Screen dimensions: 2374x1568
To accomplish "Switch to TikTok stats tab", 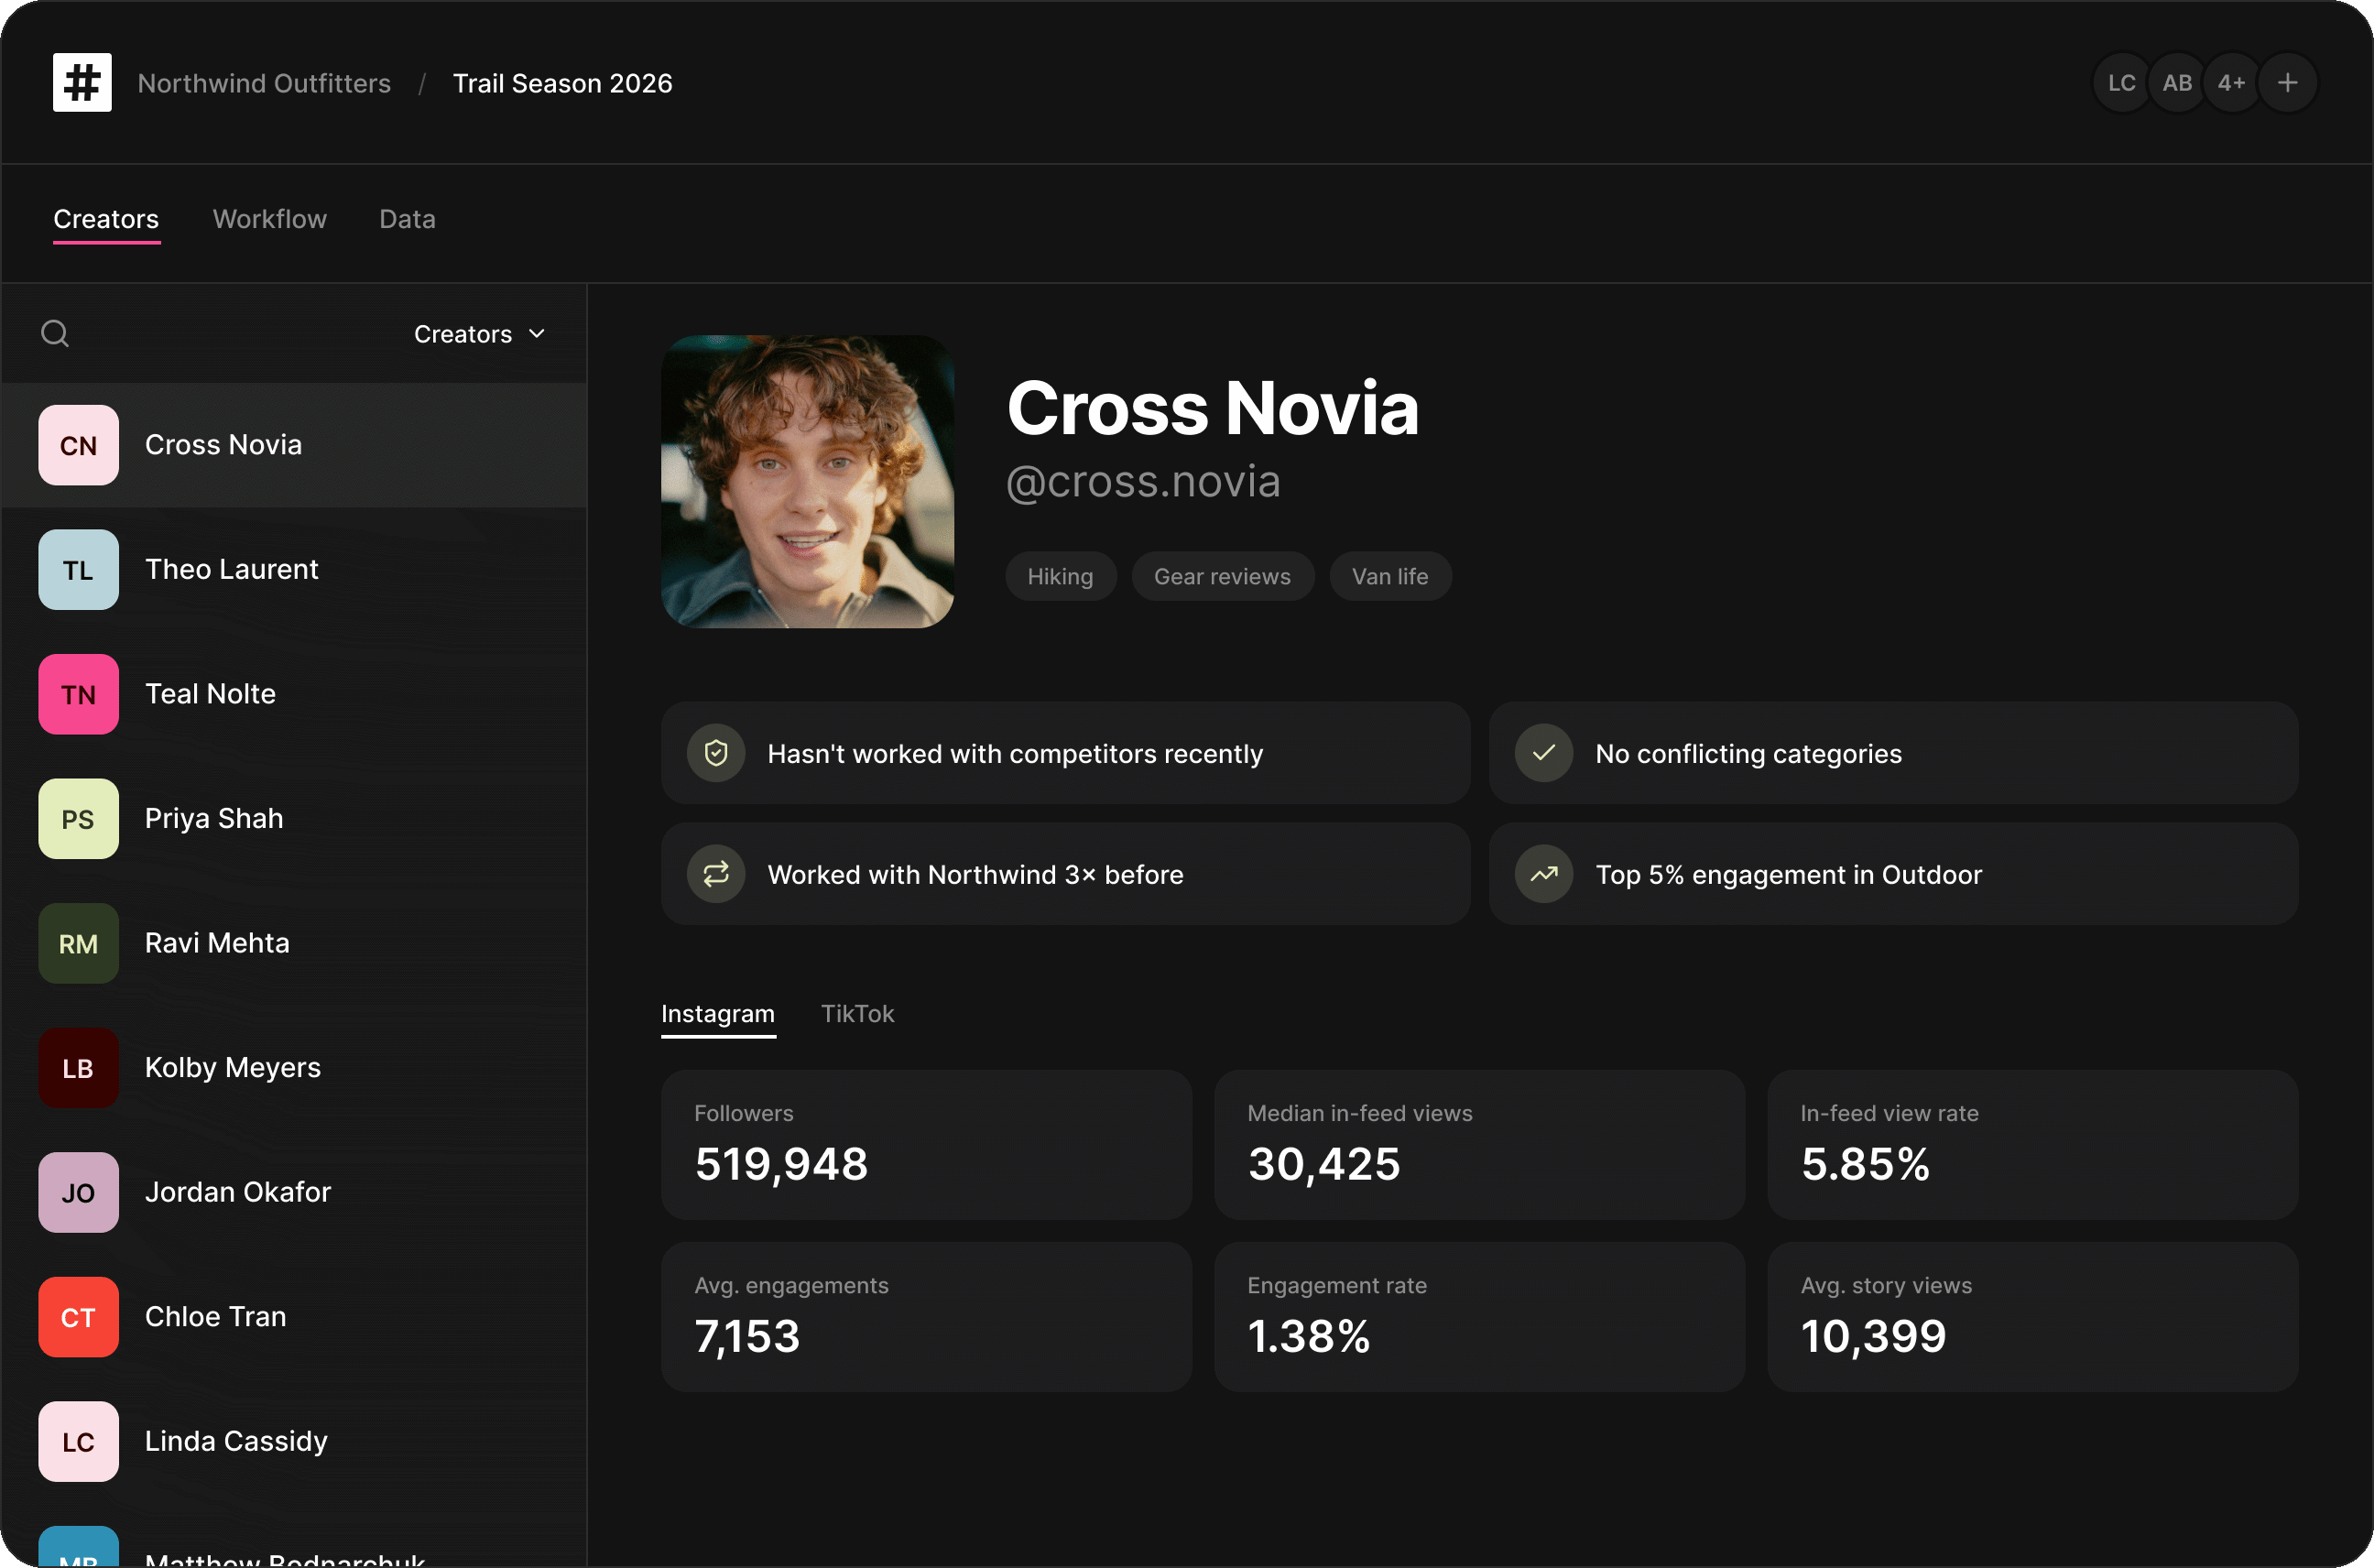I will click(x=857, y=1013).
